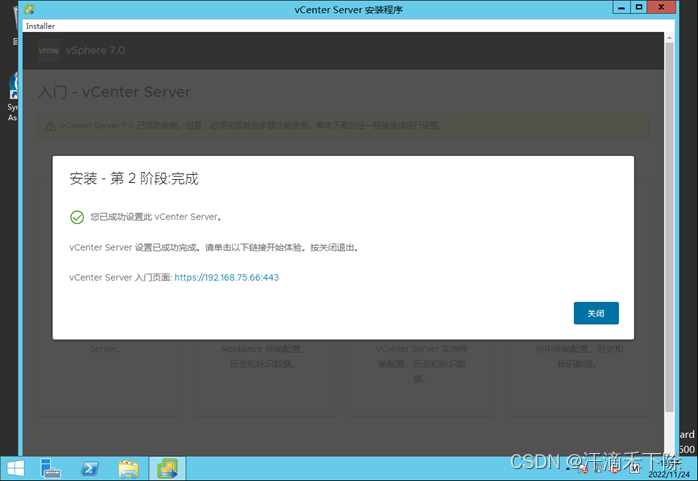Click the desktop icon at the left edge
Viewport: 698px width, 481px height.
tap(14, 88)
